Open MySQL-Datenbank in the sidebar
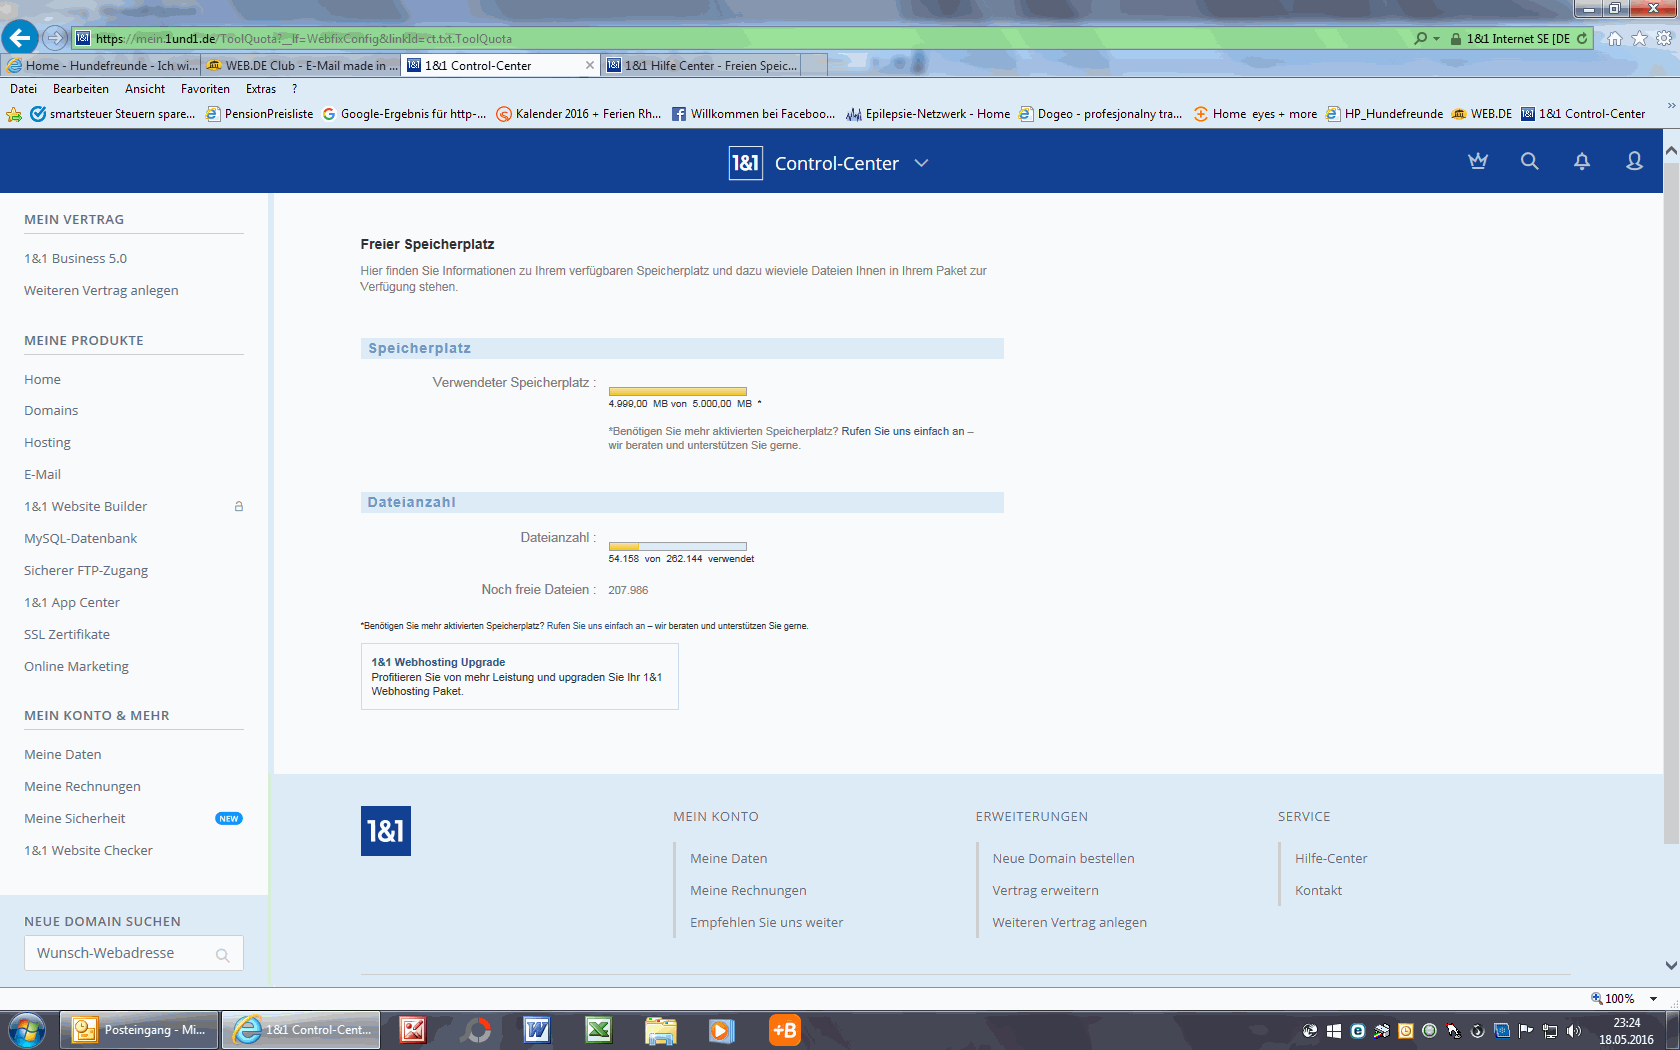This screenshot has width=1680, height=1050. pos(80,538)
